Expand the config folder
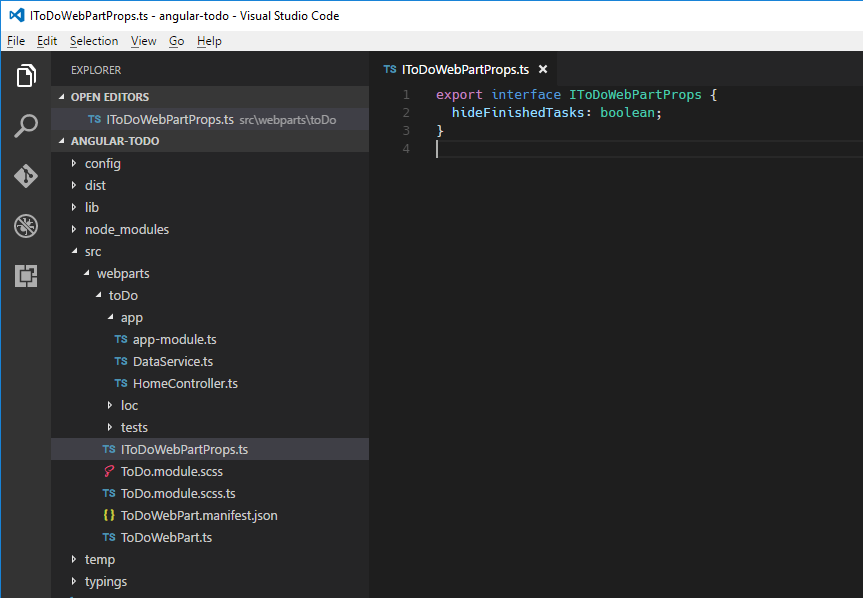The width and height of the screenshot is (863, 598). coord(74,163)
